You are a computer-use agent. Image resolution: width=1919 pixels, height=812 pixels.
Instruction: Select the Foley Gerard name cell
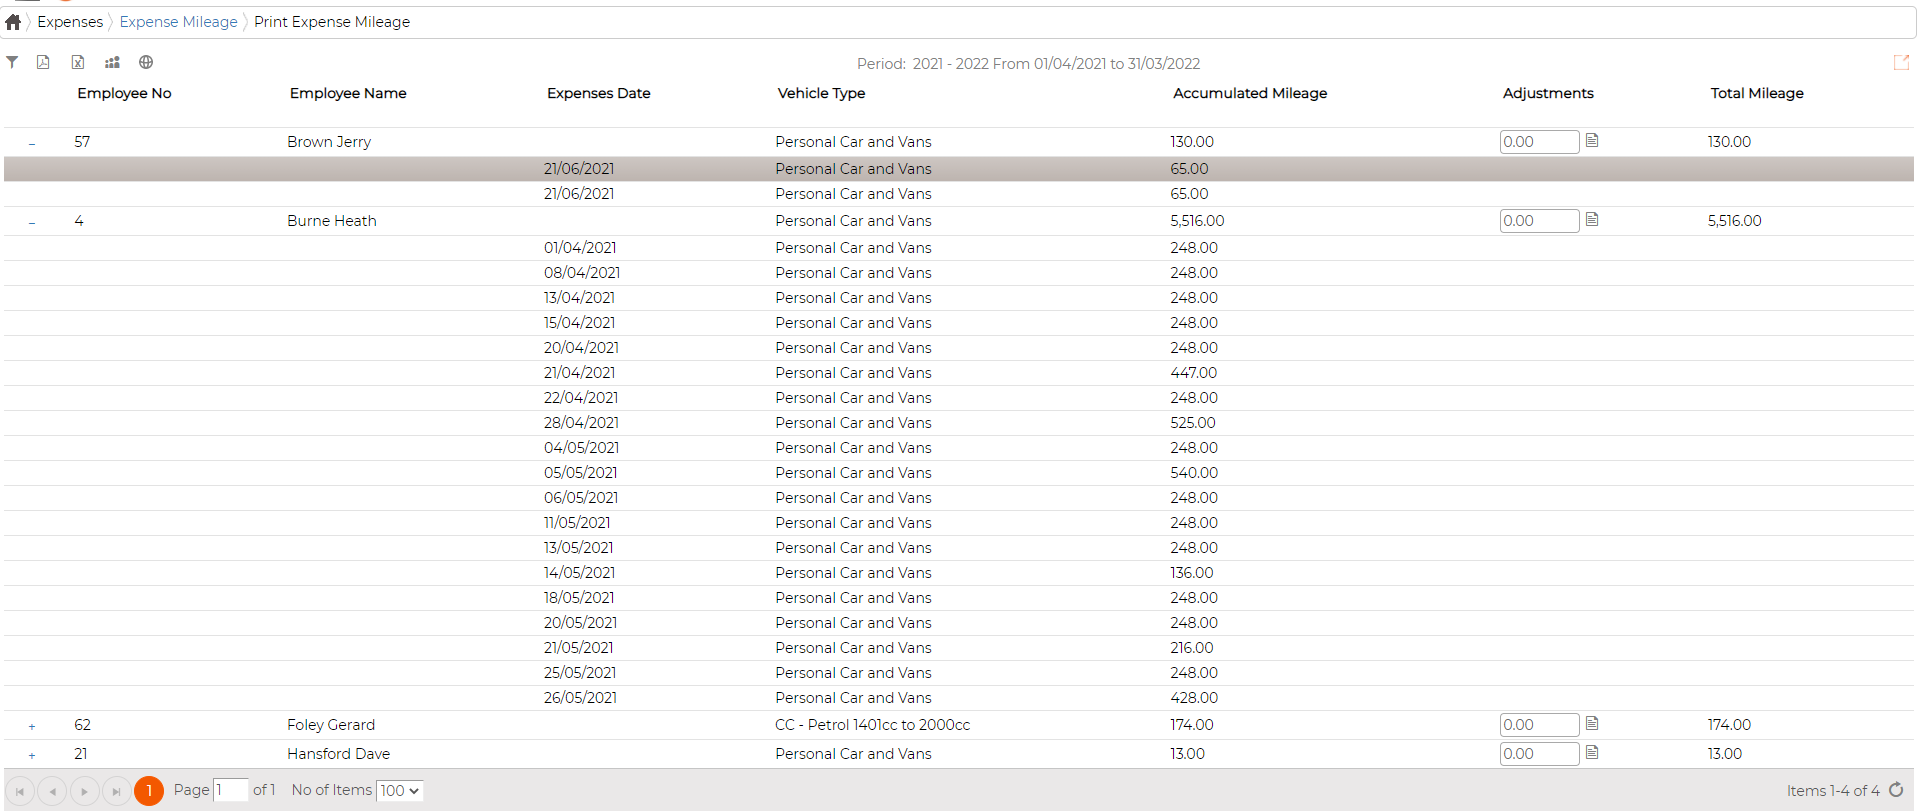coord(331,725)
